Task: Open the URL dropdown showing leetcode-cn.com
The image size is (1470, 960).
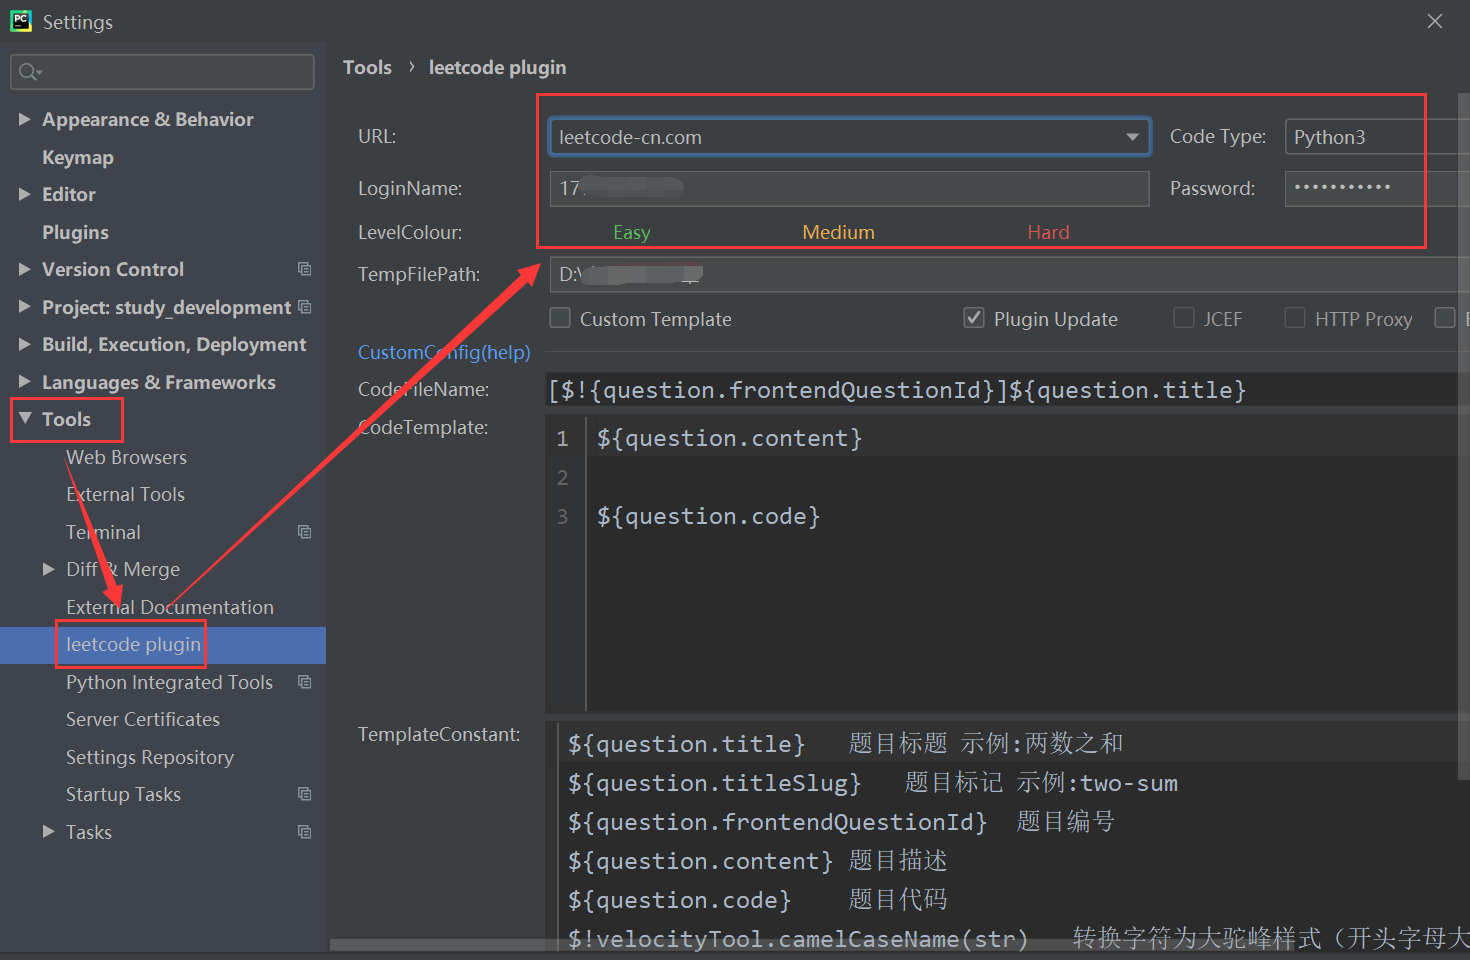Action: (x=849, y=137)
